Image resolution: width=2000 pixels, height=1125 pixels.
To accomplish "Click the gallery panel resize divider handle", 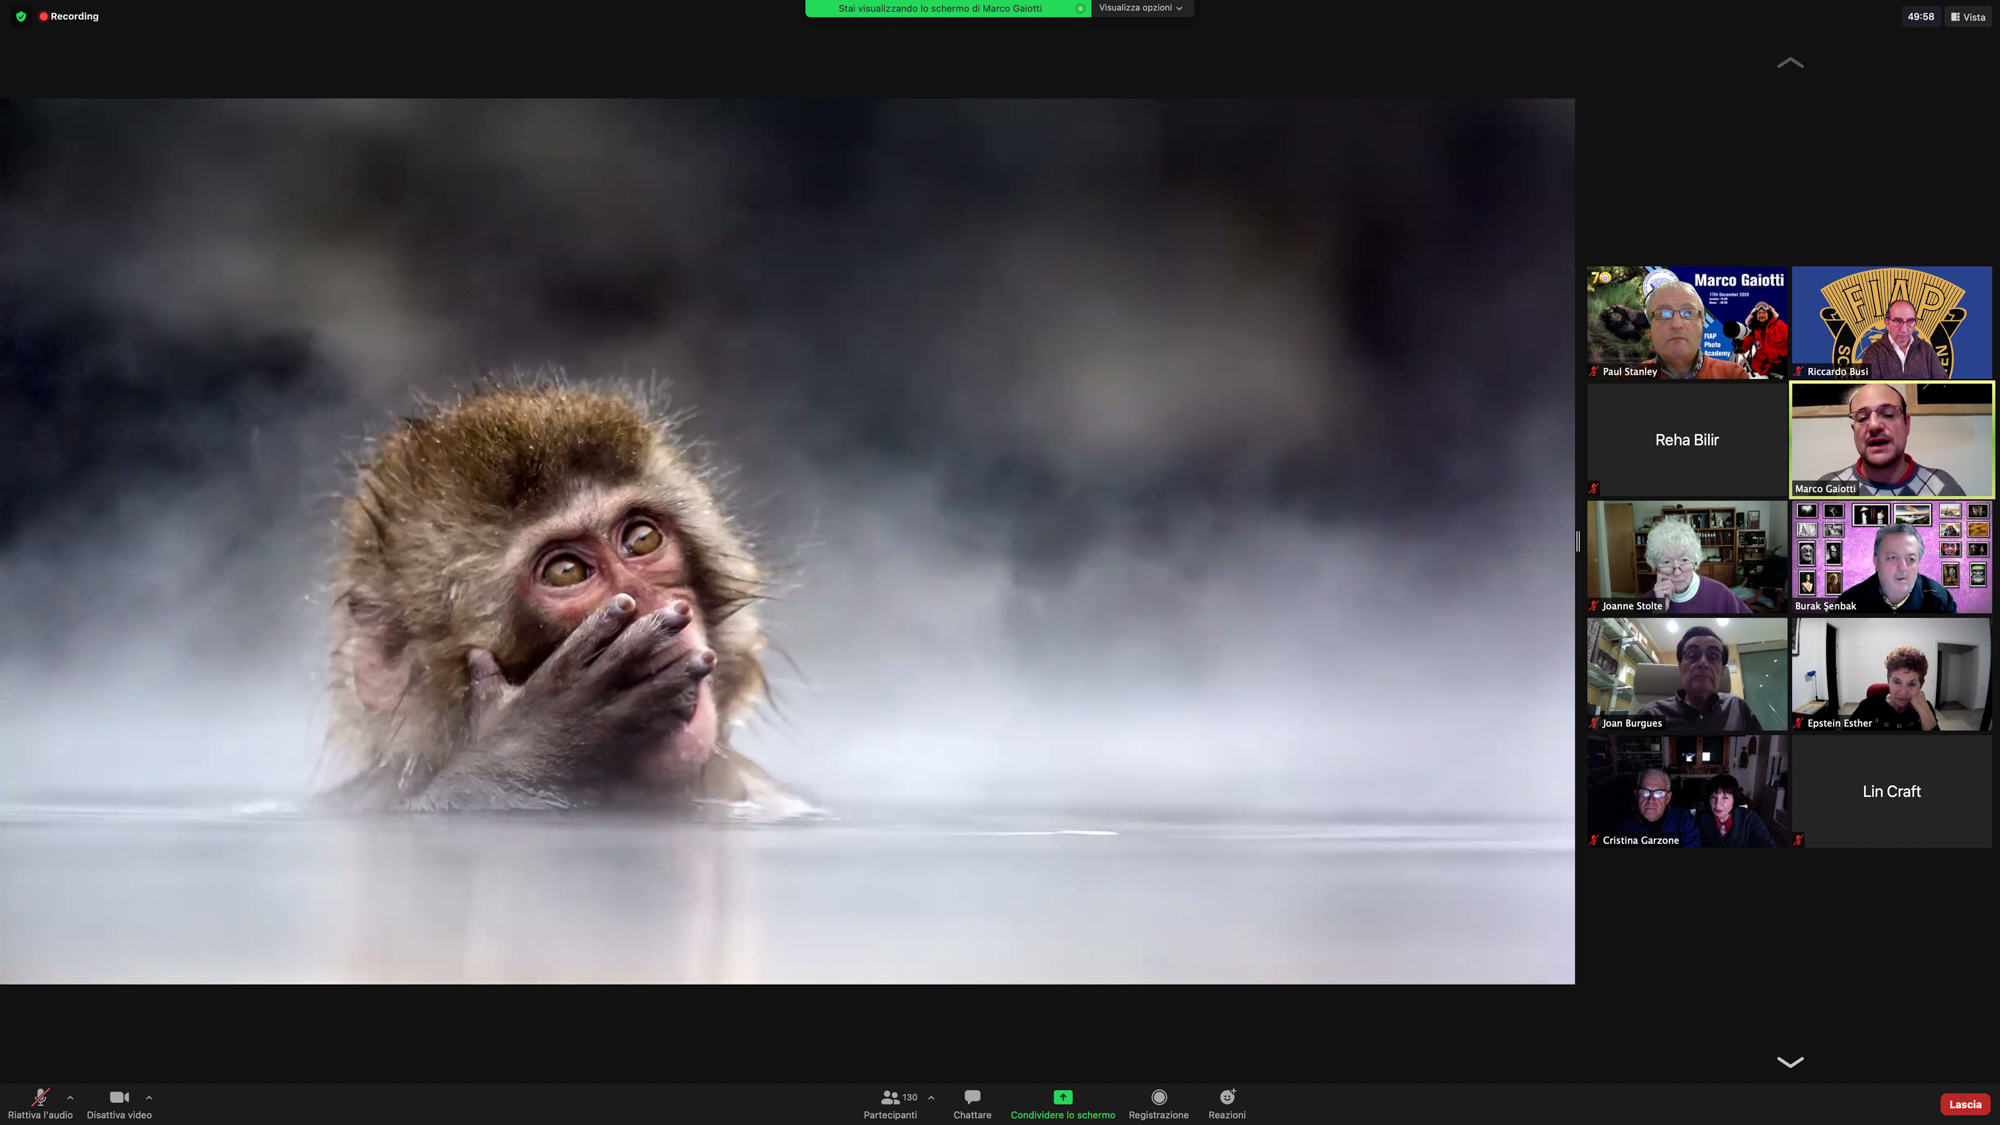I will [1578, 541].
